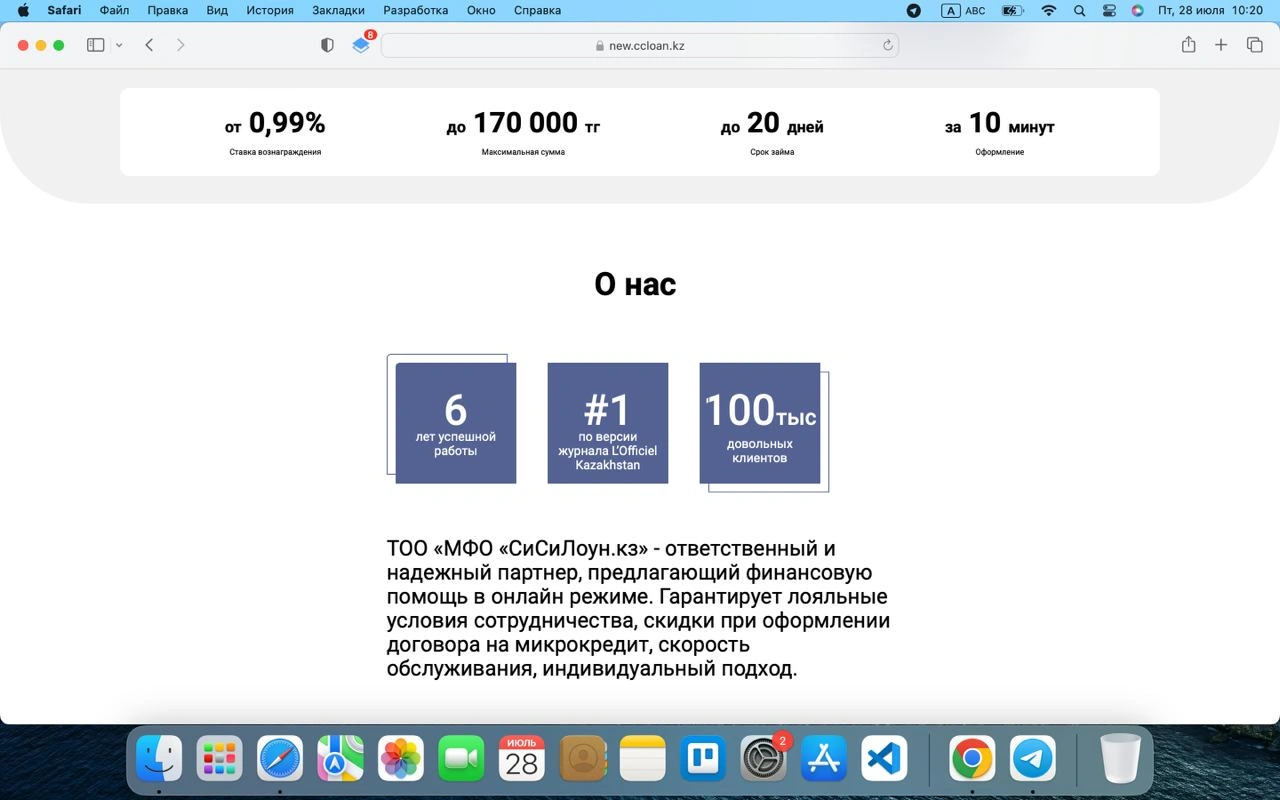Switch the ABC input source
Image resolution: width=1280 pixels, height=800 pixels.
coord(963,10)
